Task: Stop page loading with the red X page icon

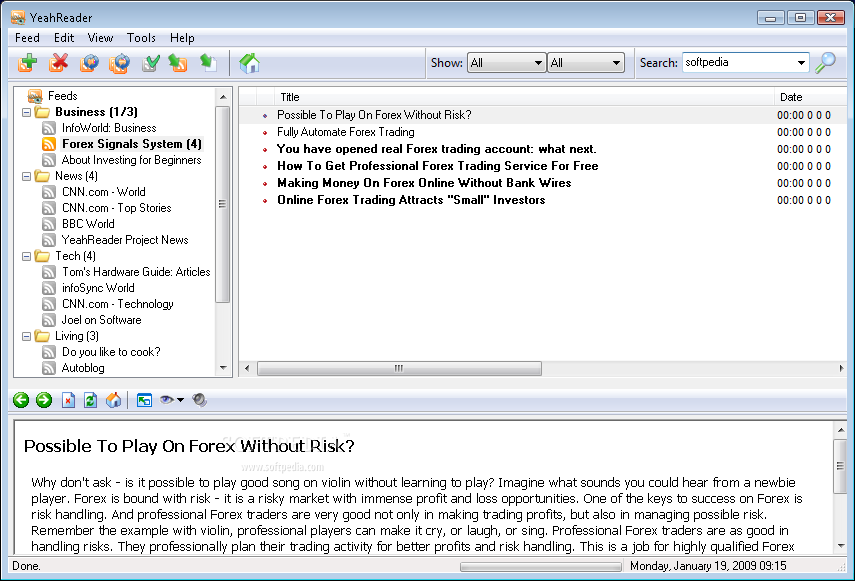Action: 68,400
